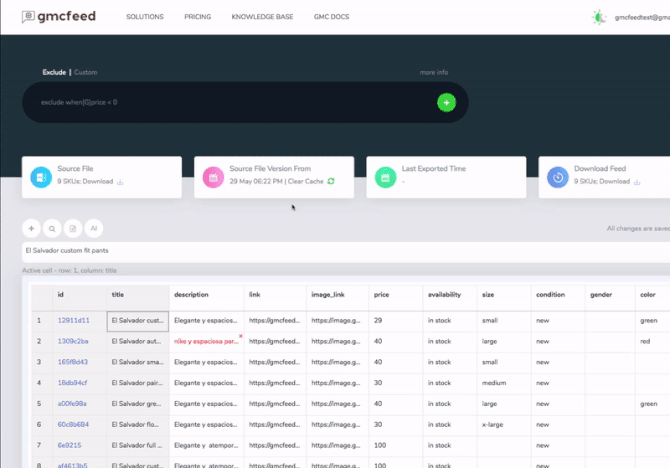Click the blue Source File icon

[40, 177]
